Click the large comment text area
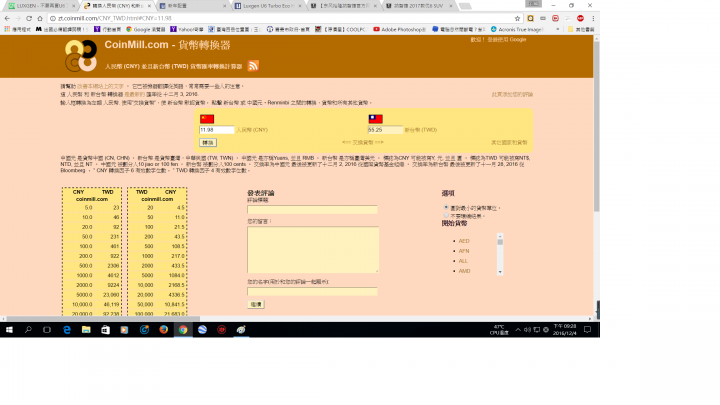 tap(313, 250)
